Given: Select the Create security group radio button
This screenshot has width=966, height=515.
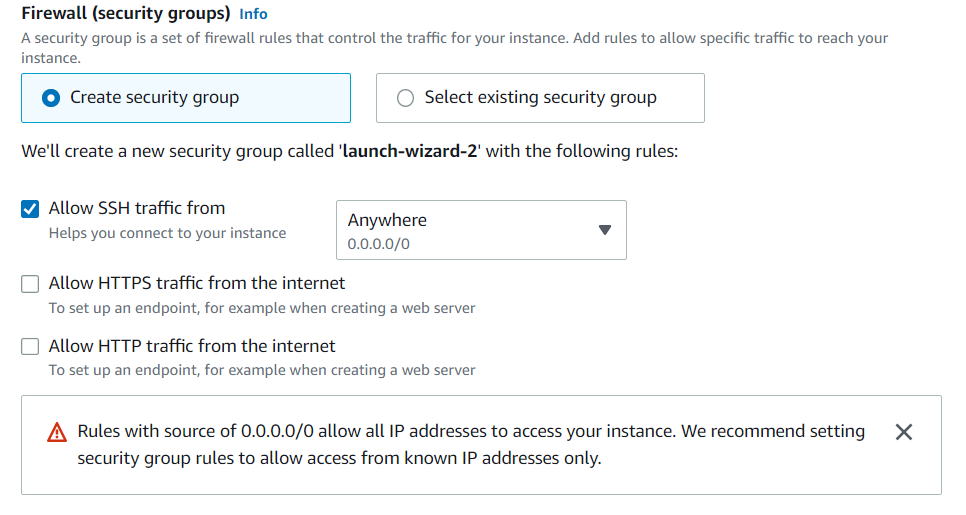Looking at the screenshot, I should coord(51,98).
